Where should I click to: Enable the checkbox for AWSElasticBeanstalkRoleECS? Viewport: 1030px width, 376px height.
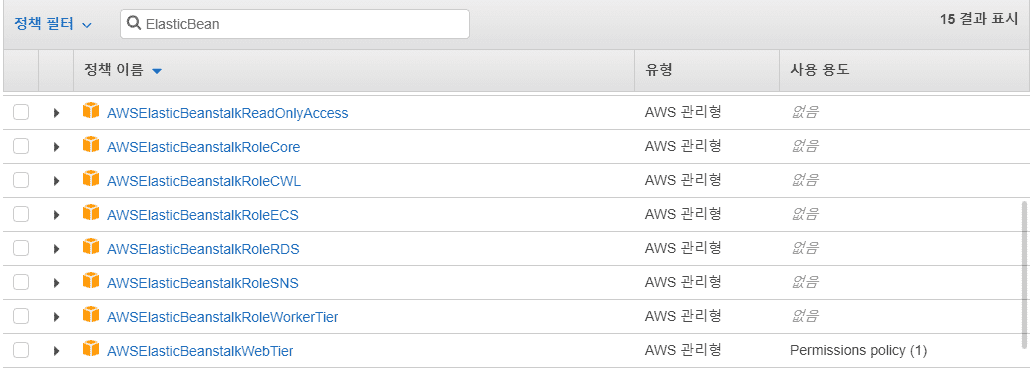[21, 214]
